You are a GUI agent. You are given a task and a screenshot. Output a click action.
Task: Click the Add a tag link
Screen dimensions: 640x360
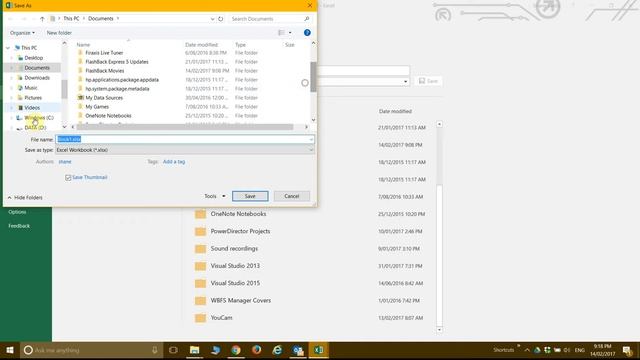[174, 162]
